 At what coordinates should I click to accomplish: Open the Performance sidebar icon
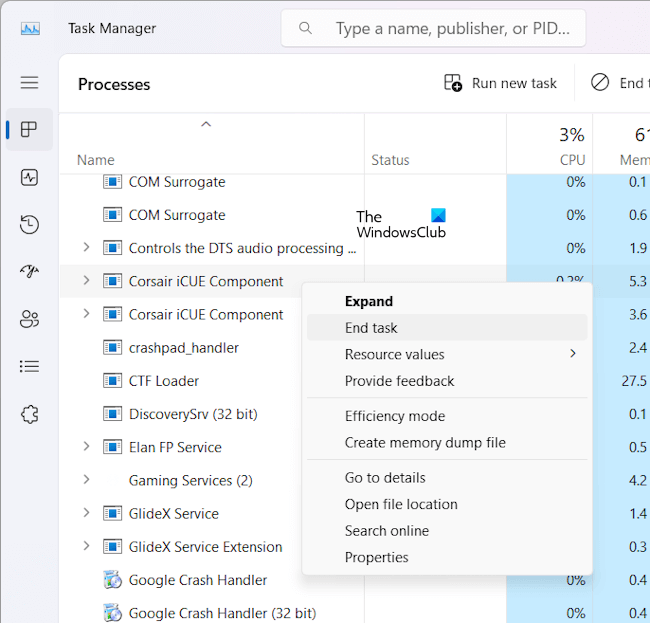click(x=29, y=177)
